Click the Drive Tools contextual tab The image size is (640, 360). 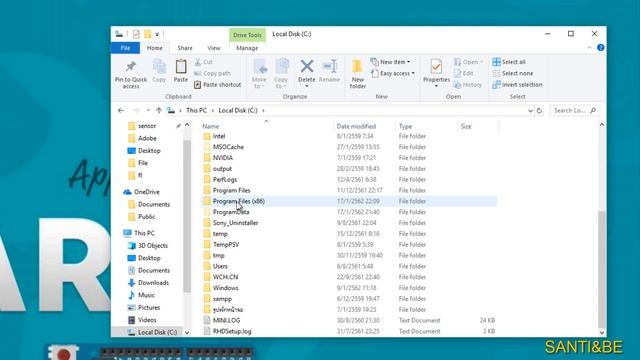pyautogui.click(x=247, y=35)
